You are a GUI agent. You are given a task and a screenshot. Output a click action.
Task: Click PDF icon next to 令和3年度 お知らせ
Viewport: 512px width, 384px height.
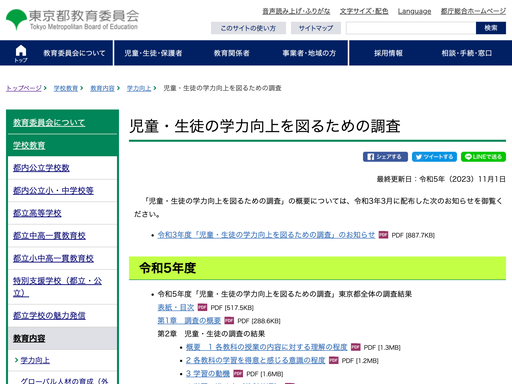tap(383, 235)
